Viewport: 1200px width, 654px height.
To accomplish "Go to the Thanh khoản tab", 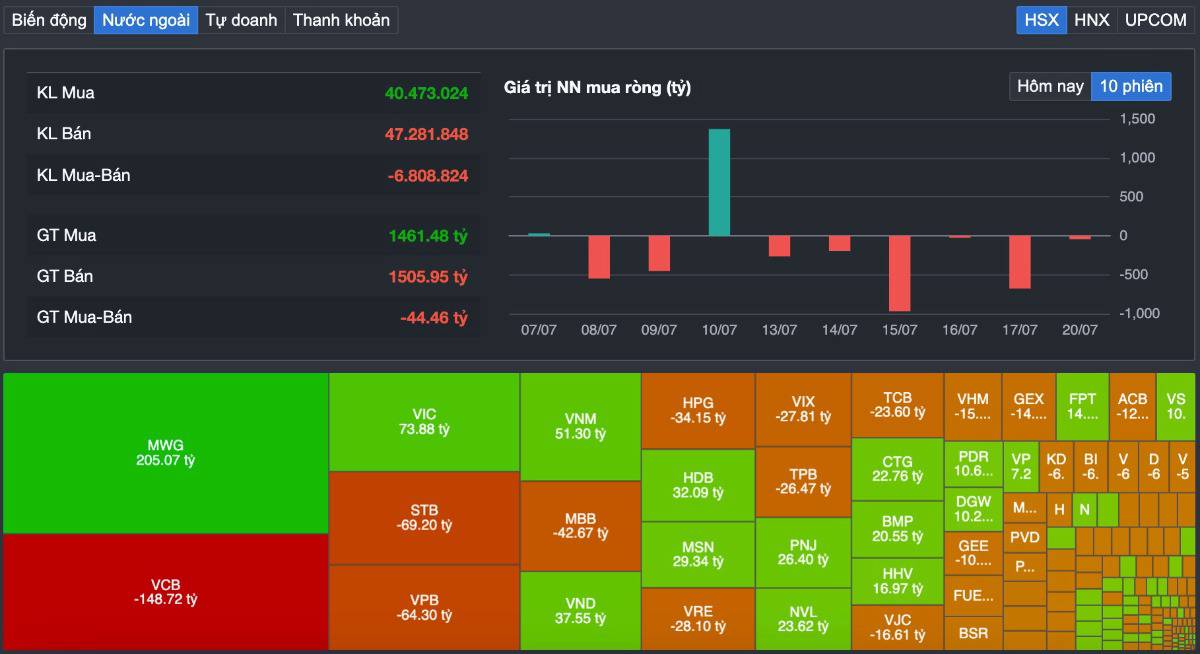I will [341, 20].
